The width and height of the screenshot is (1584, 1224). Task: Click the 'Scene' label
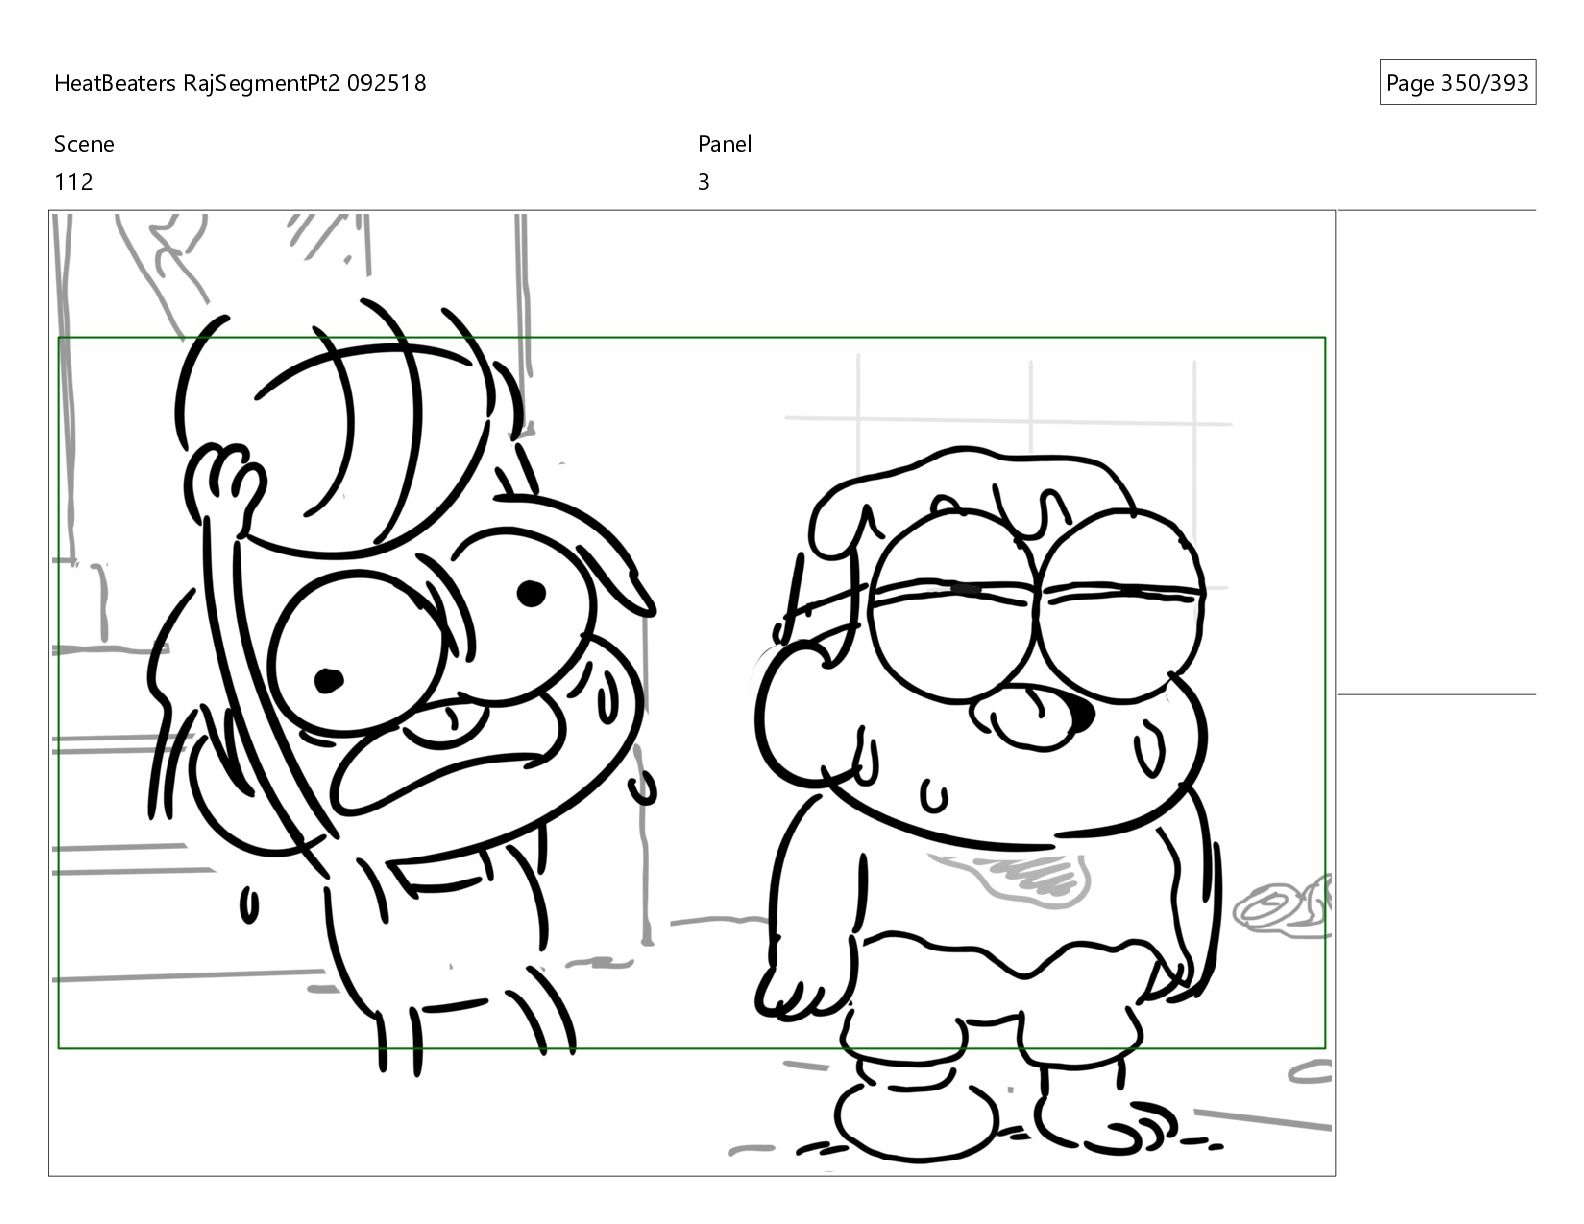(x=84, y=144)
